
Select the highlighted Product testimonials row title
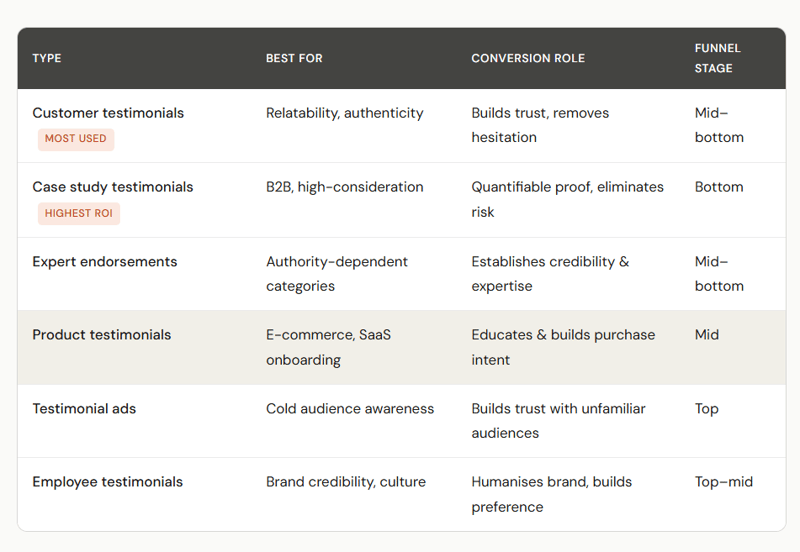[x=102, y=335]
